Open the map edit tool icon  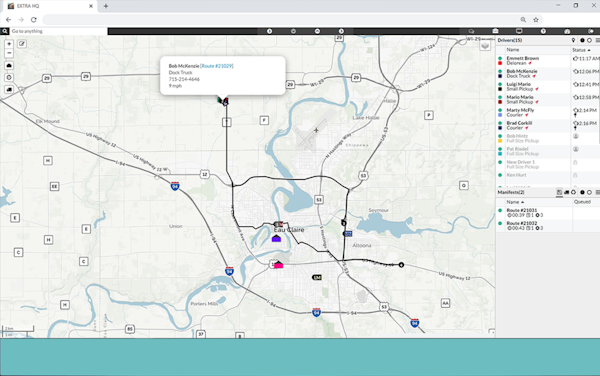tap(22, 44)
